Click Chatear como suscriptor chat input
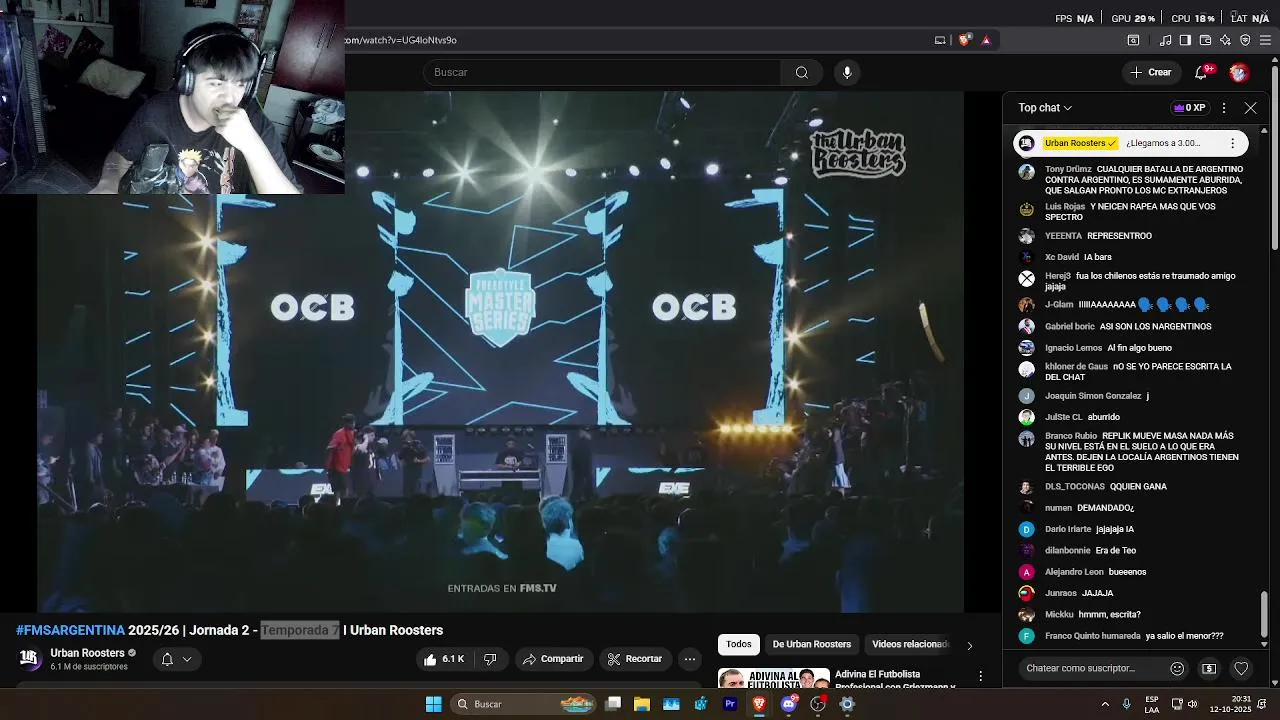This screenshot has height=720, width=1280. [1090, 668]
